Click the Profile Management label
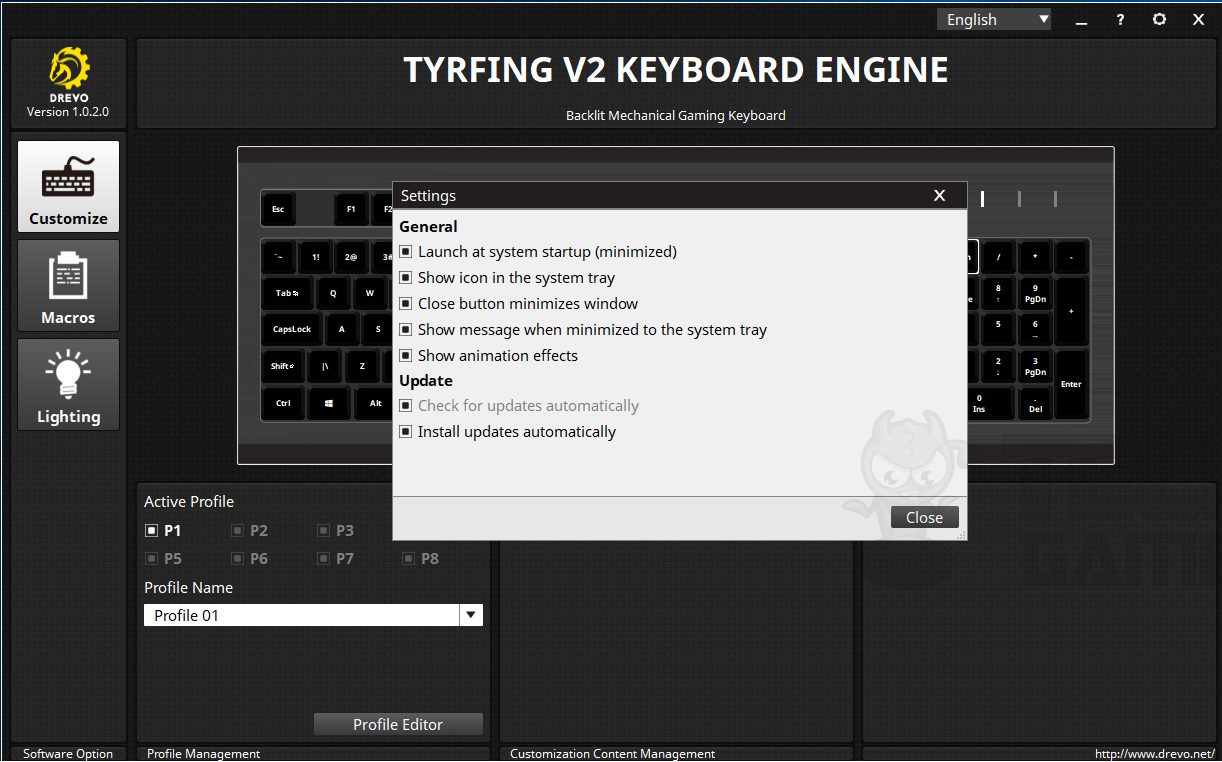This screenshot has width=1222, height=762. click(x=203, y=754)
